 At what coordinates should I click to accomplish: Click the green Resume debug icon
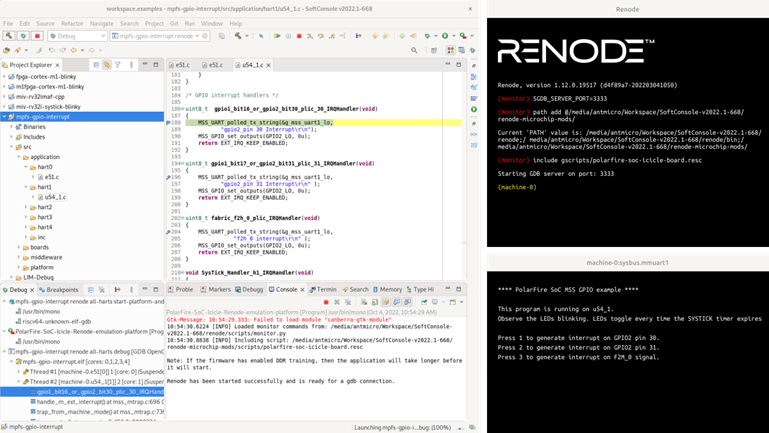(277, 36)
